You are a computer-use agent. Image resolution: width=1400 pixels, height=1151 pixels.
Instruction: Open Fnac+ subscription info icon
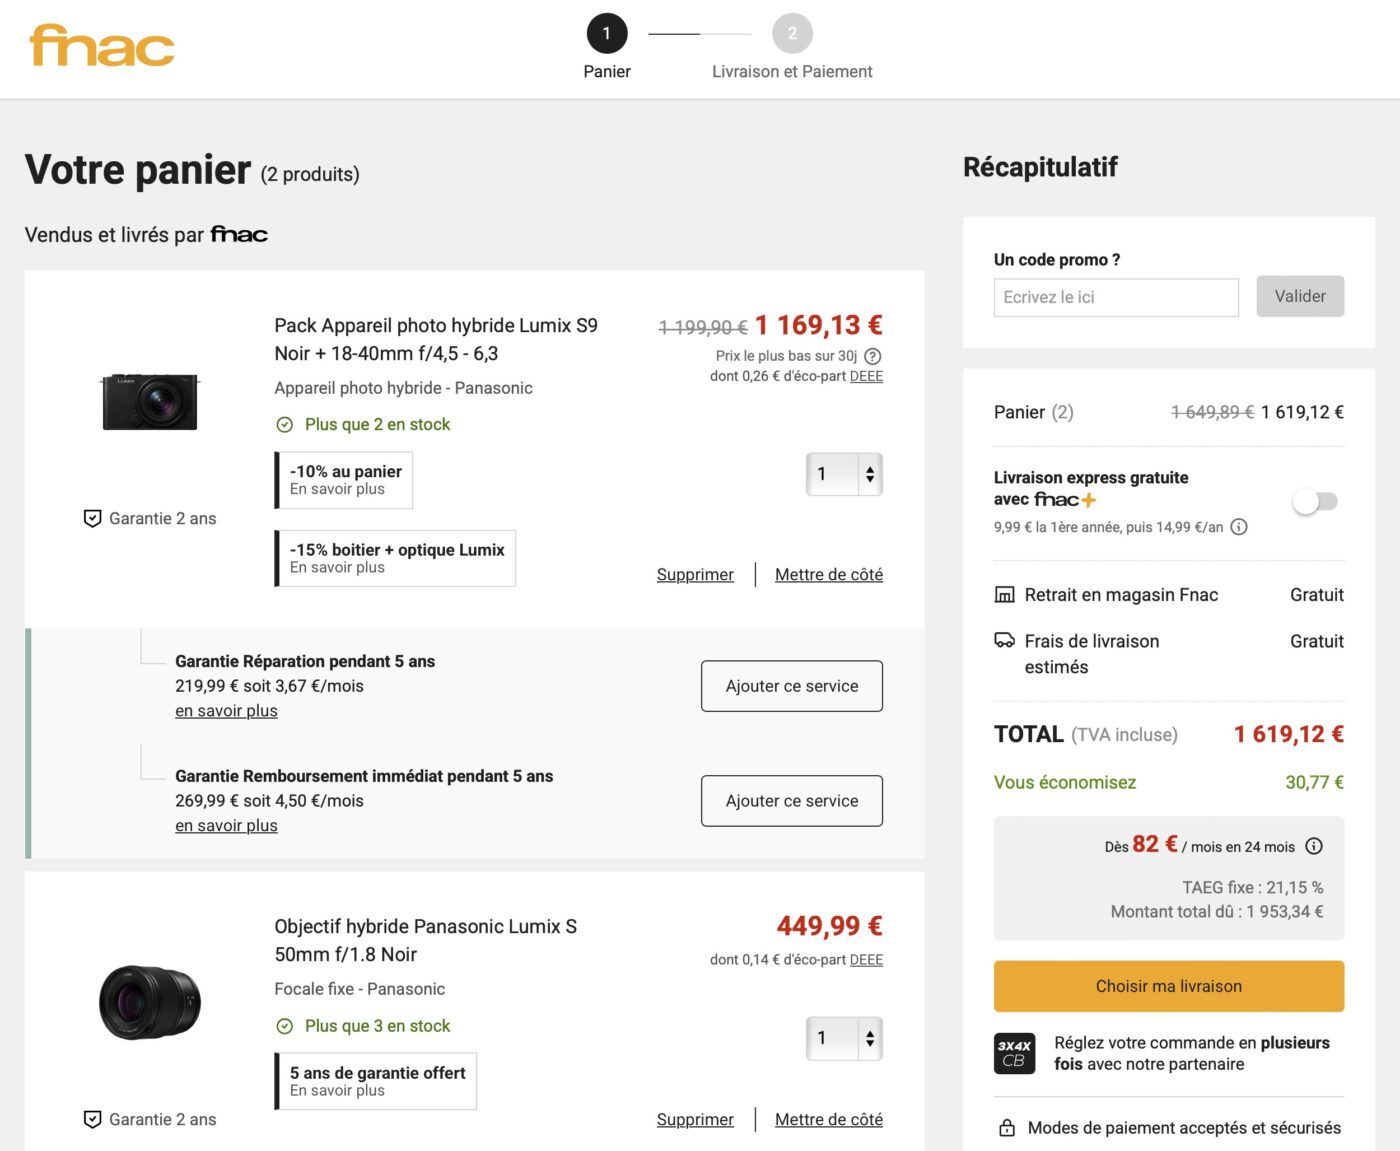click(x=1239, y=527)
